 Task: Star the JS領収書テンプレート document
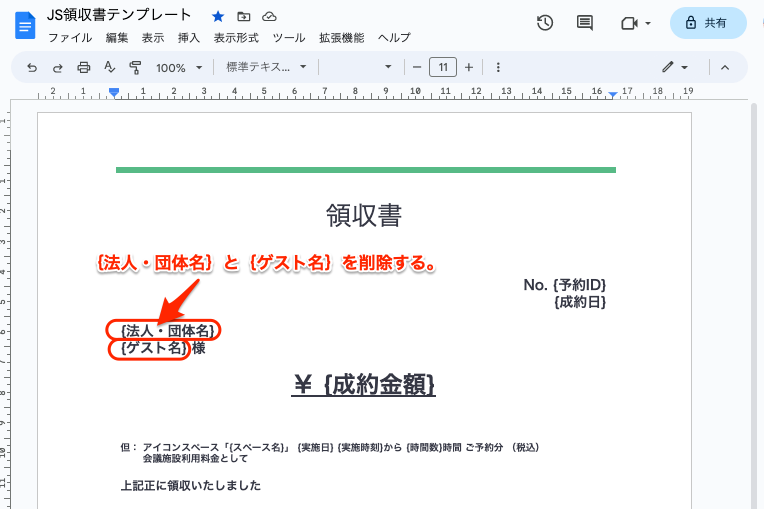point(218,17)
